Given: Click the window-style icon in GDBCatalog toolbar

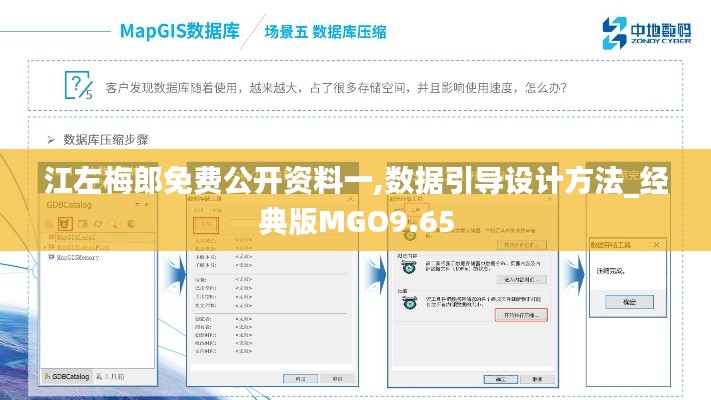Looking at the screenshot, I should tap(83, 224).
